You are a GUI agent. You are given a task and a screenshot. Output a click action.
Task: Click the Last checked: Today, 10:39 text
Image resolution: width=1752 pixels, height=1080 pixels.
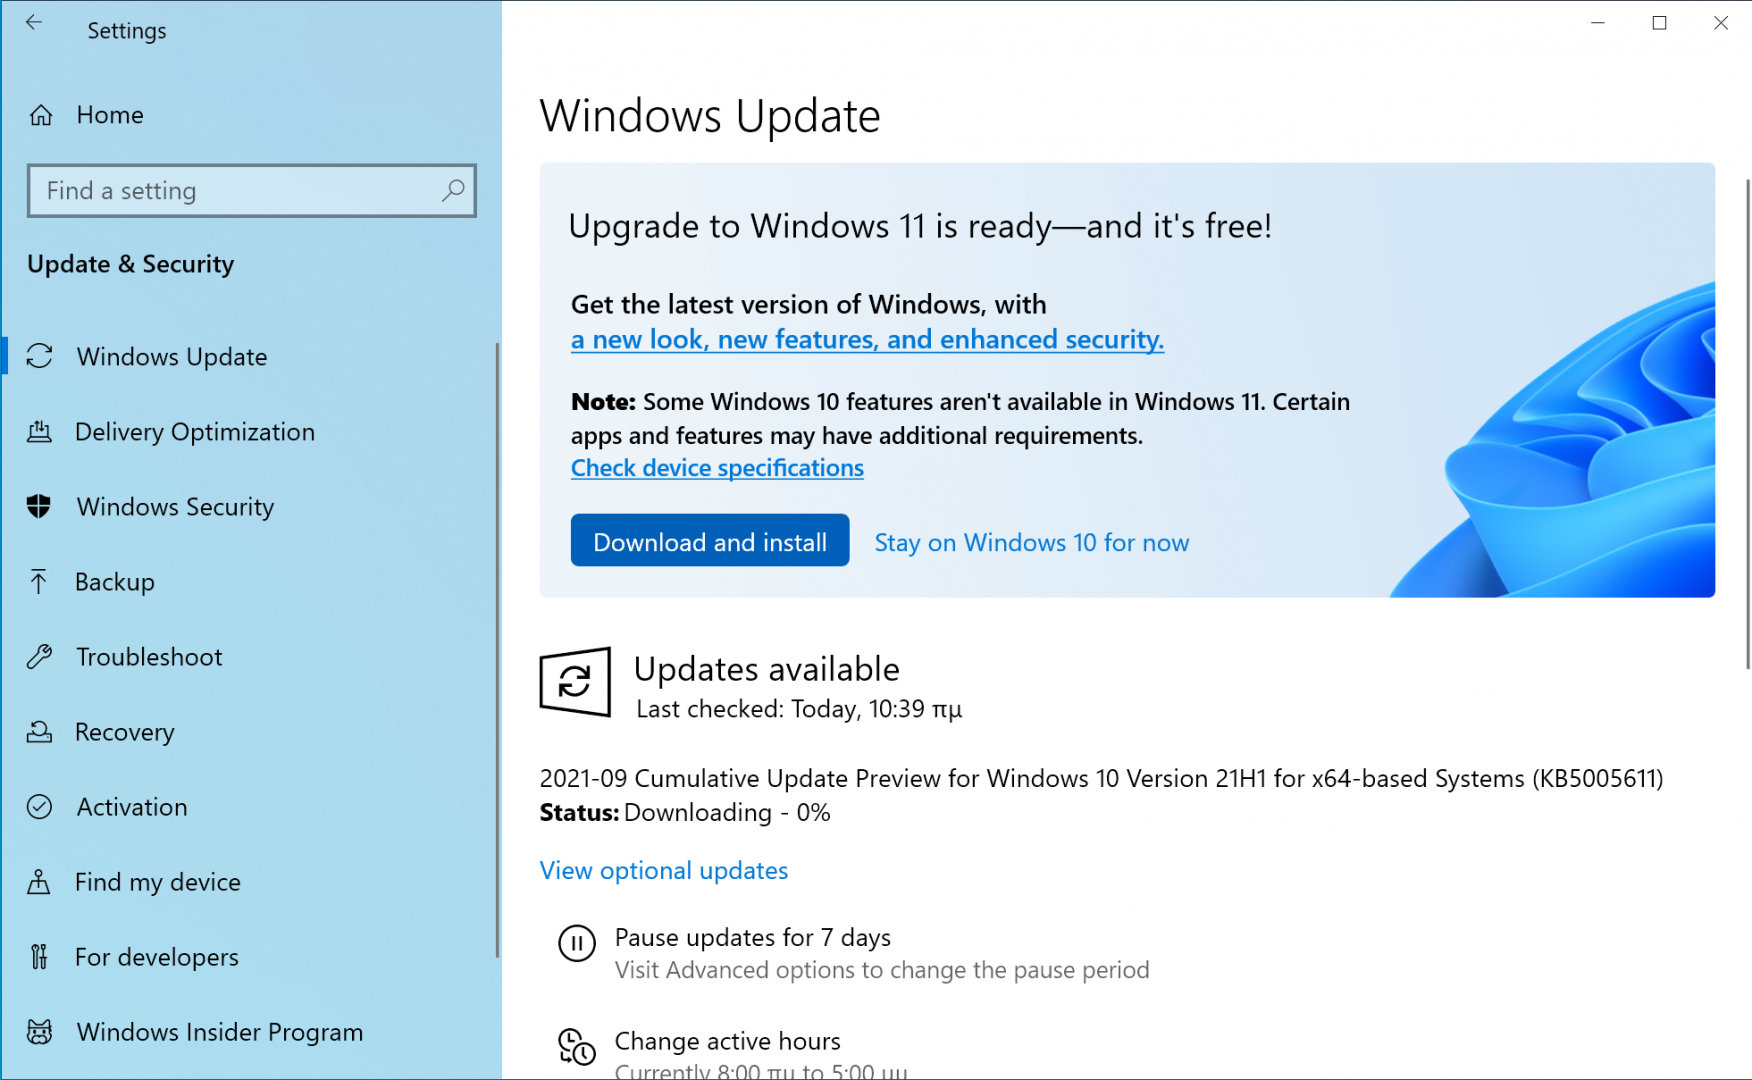point(799,710)
